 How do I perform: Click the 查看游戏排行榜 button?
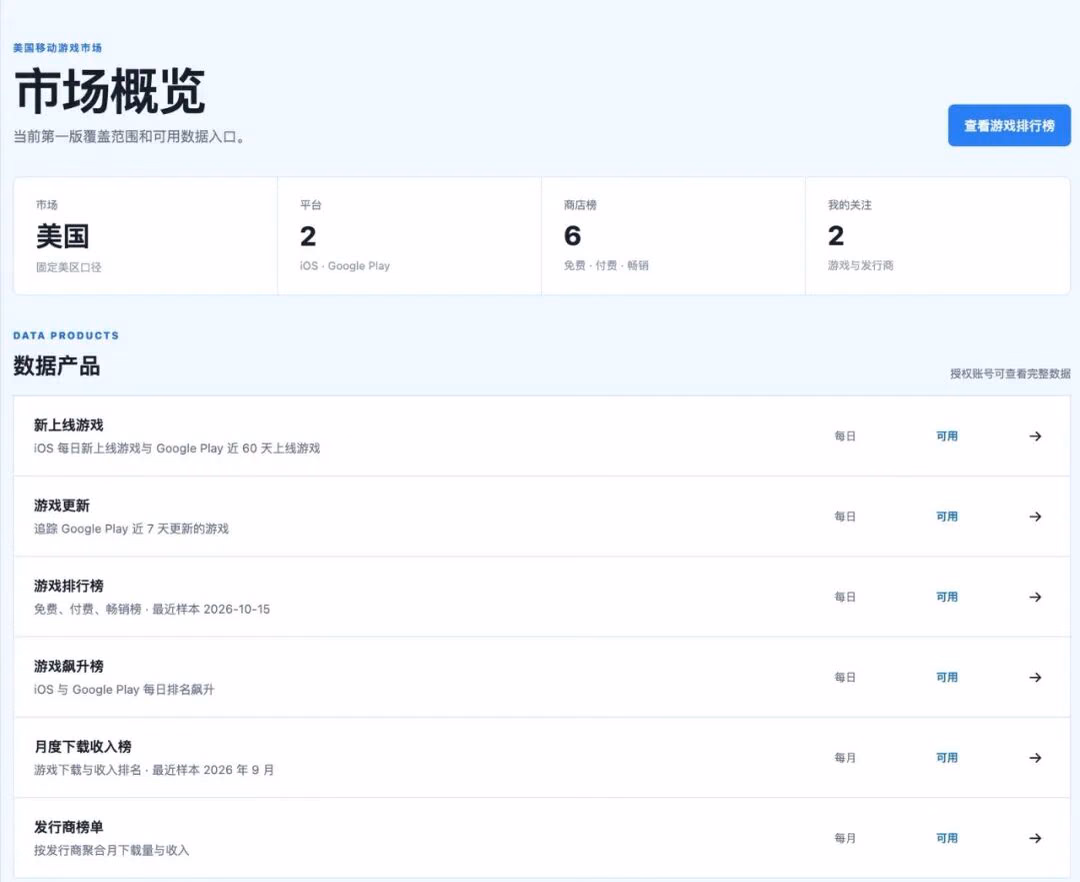(x=1009, y=125)
